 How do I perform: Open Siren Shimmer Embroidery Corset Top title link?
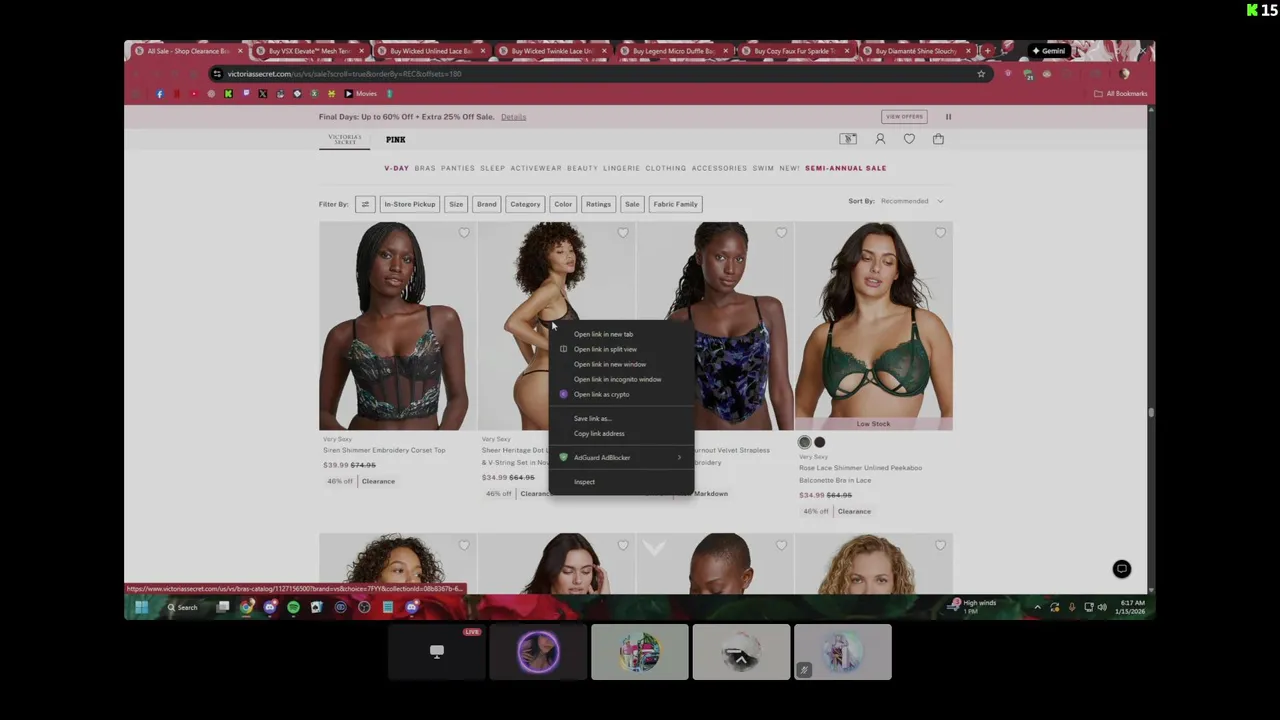coord(384,450)
